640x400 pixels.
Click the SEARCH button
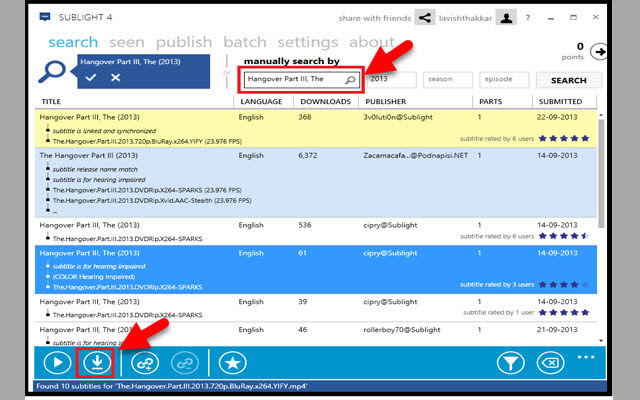(x=569, y=80)
